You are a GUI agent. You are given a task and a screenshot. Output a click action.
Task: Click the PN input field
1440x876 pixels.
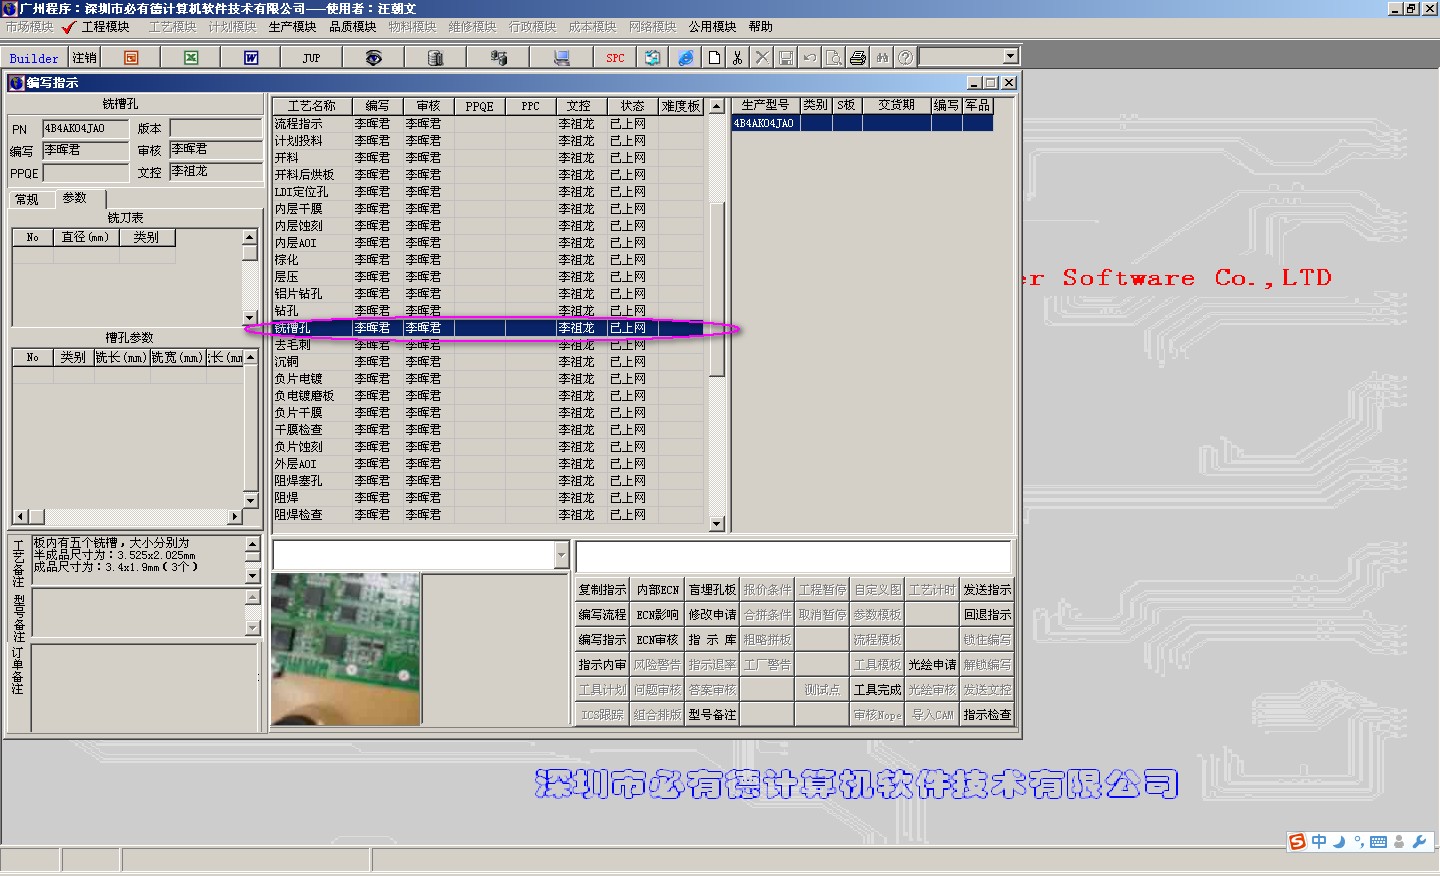(85, 128)
